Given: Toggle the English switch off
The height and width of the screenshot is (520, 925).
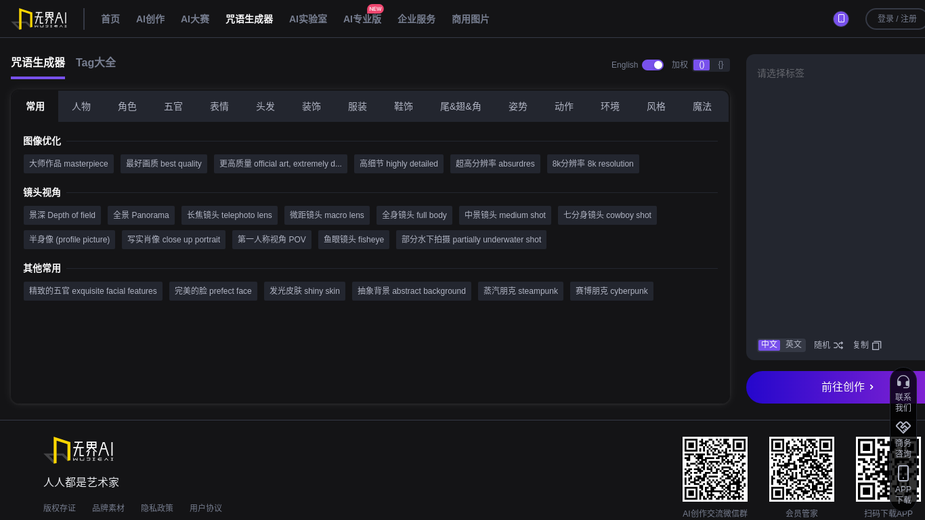Looking at the screenshot, I should click(x=652, y=65).
